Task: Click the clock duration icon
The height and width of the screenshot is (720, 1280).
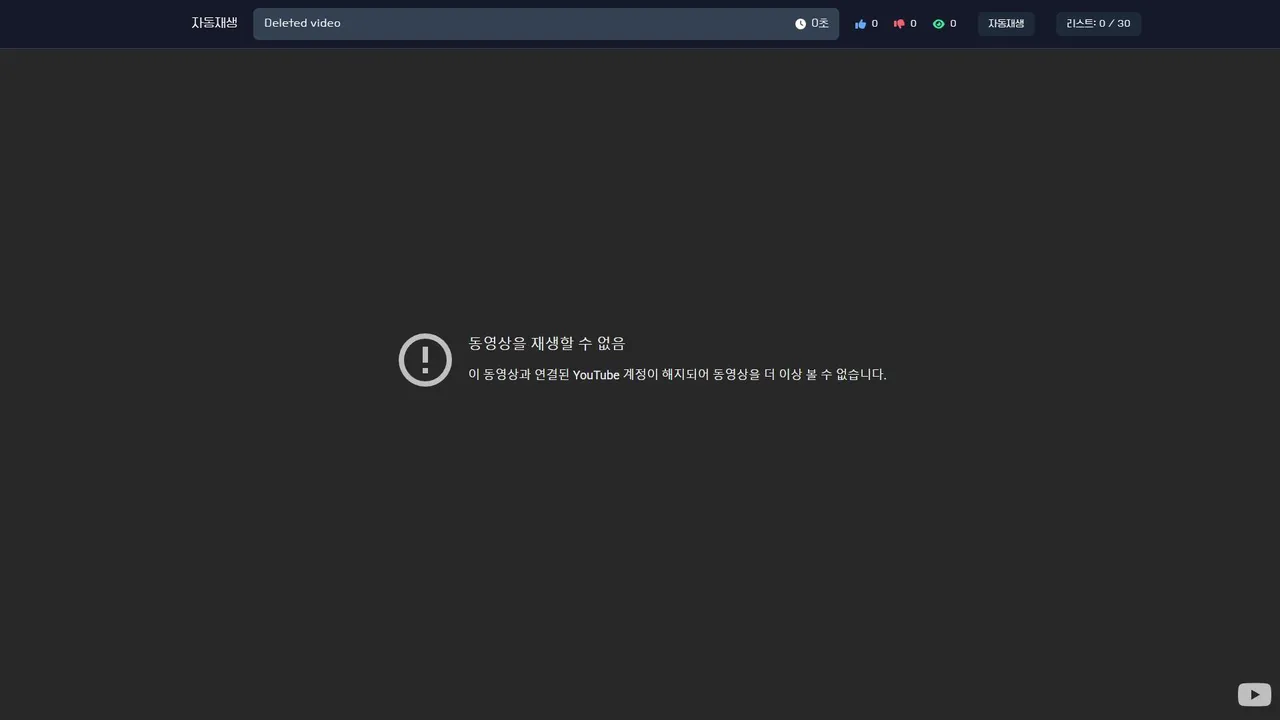Action: click(x=800, y=24)
